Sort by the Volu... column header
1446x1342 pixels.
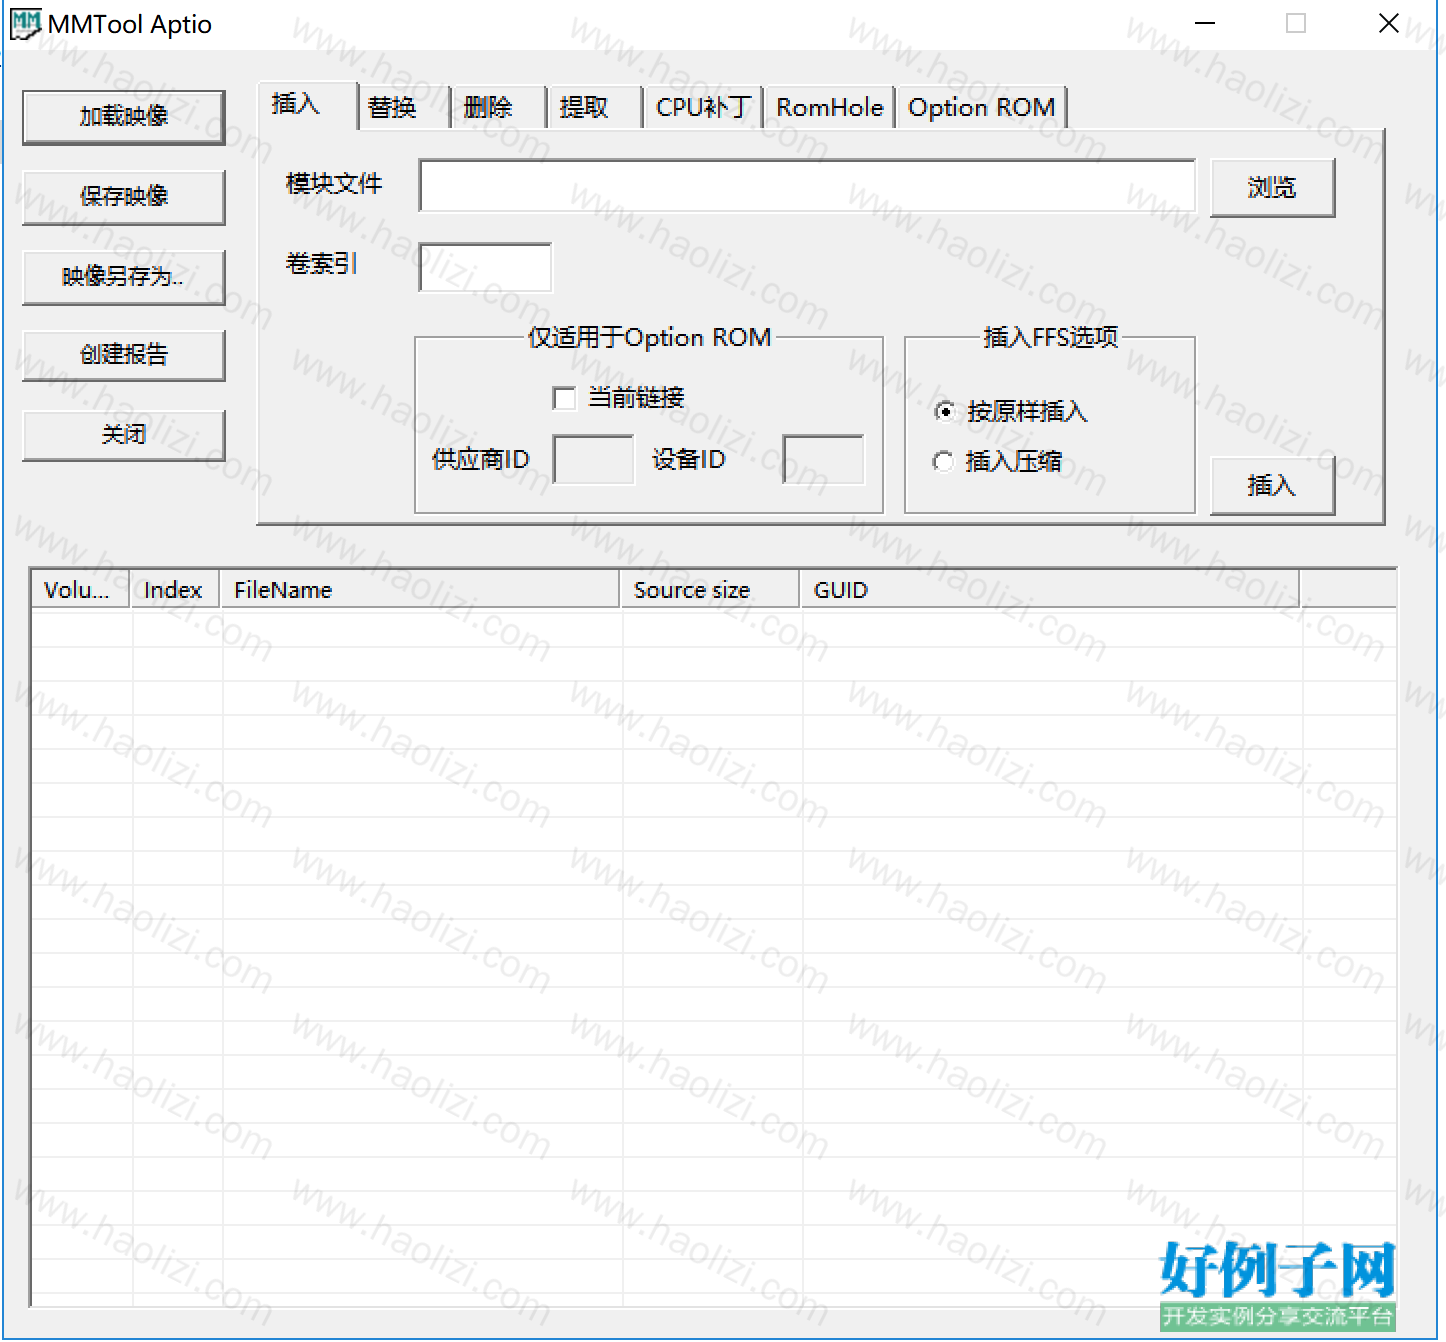click(x=81, y=590)
